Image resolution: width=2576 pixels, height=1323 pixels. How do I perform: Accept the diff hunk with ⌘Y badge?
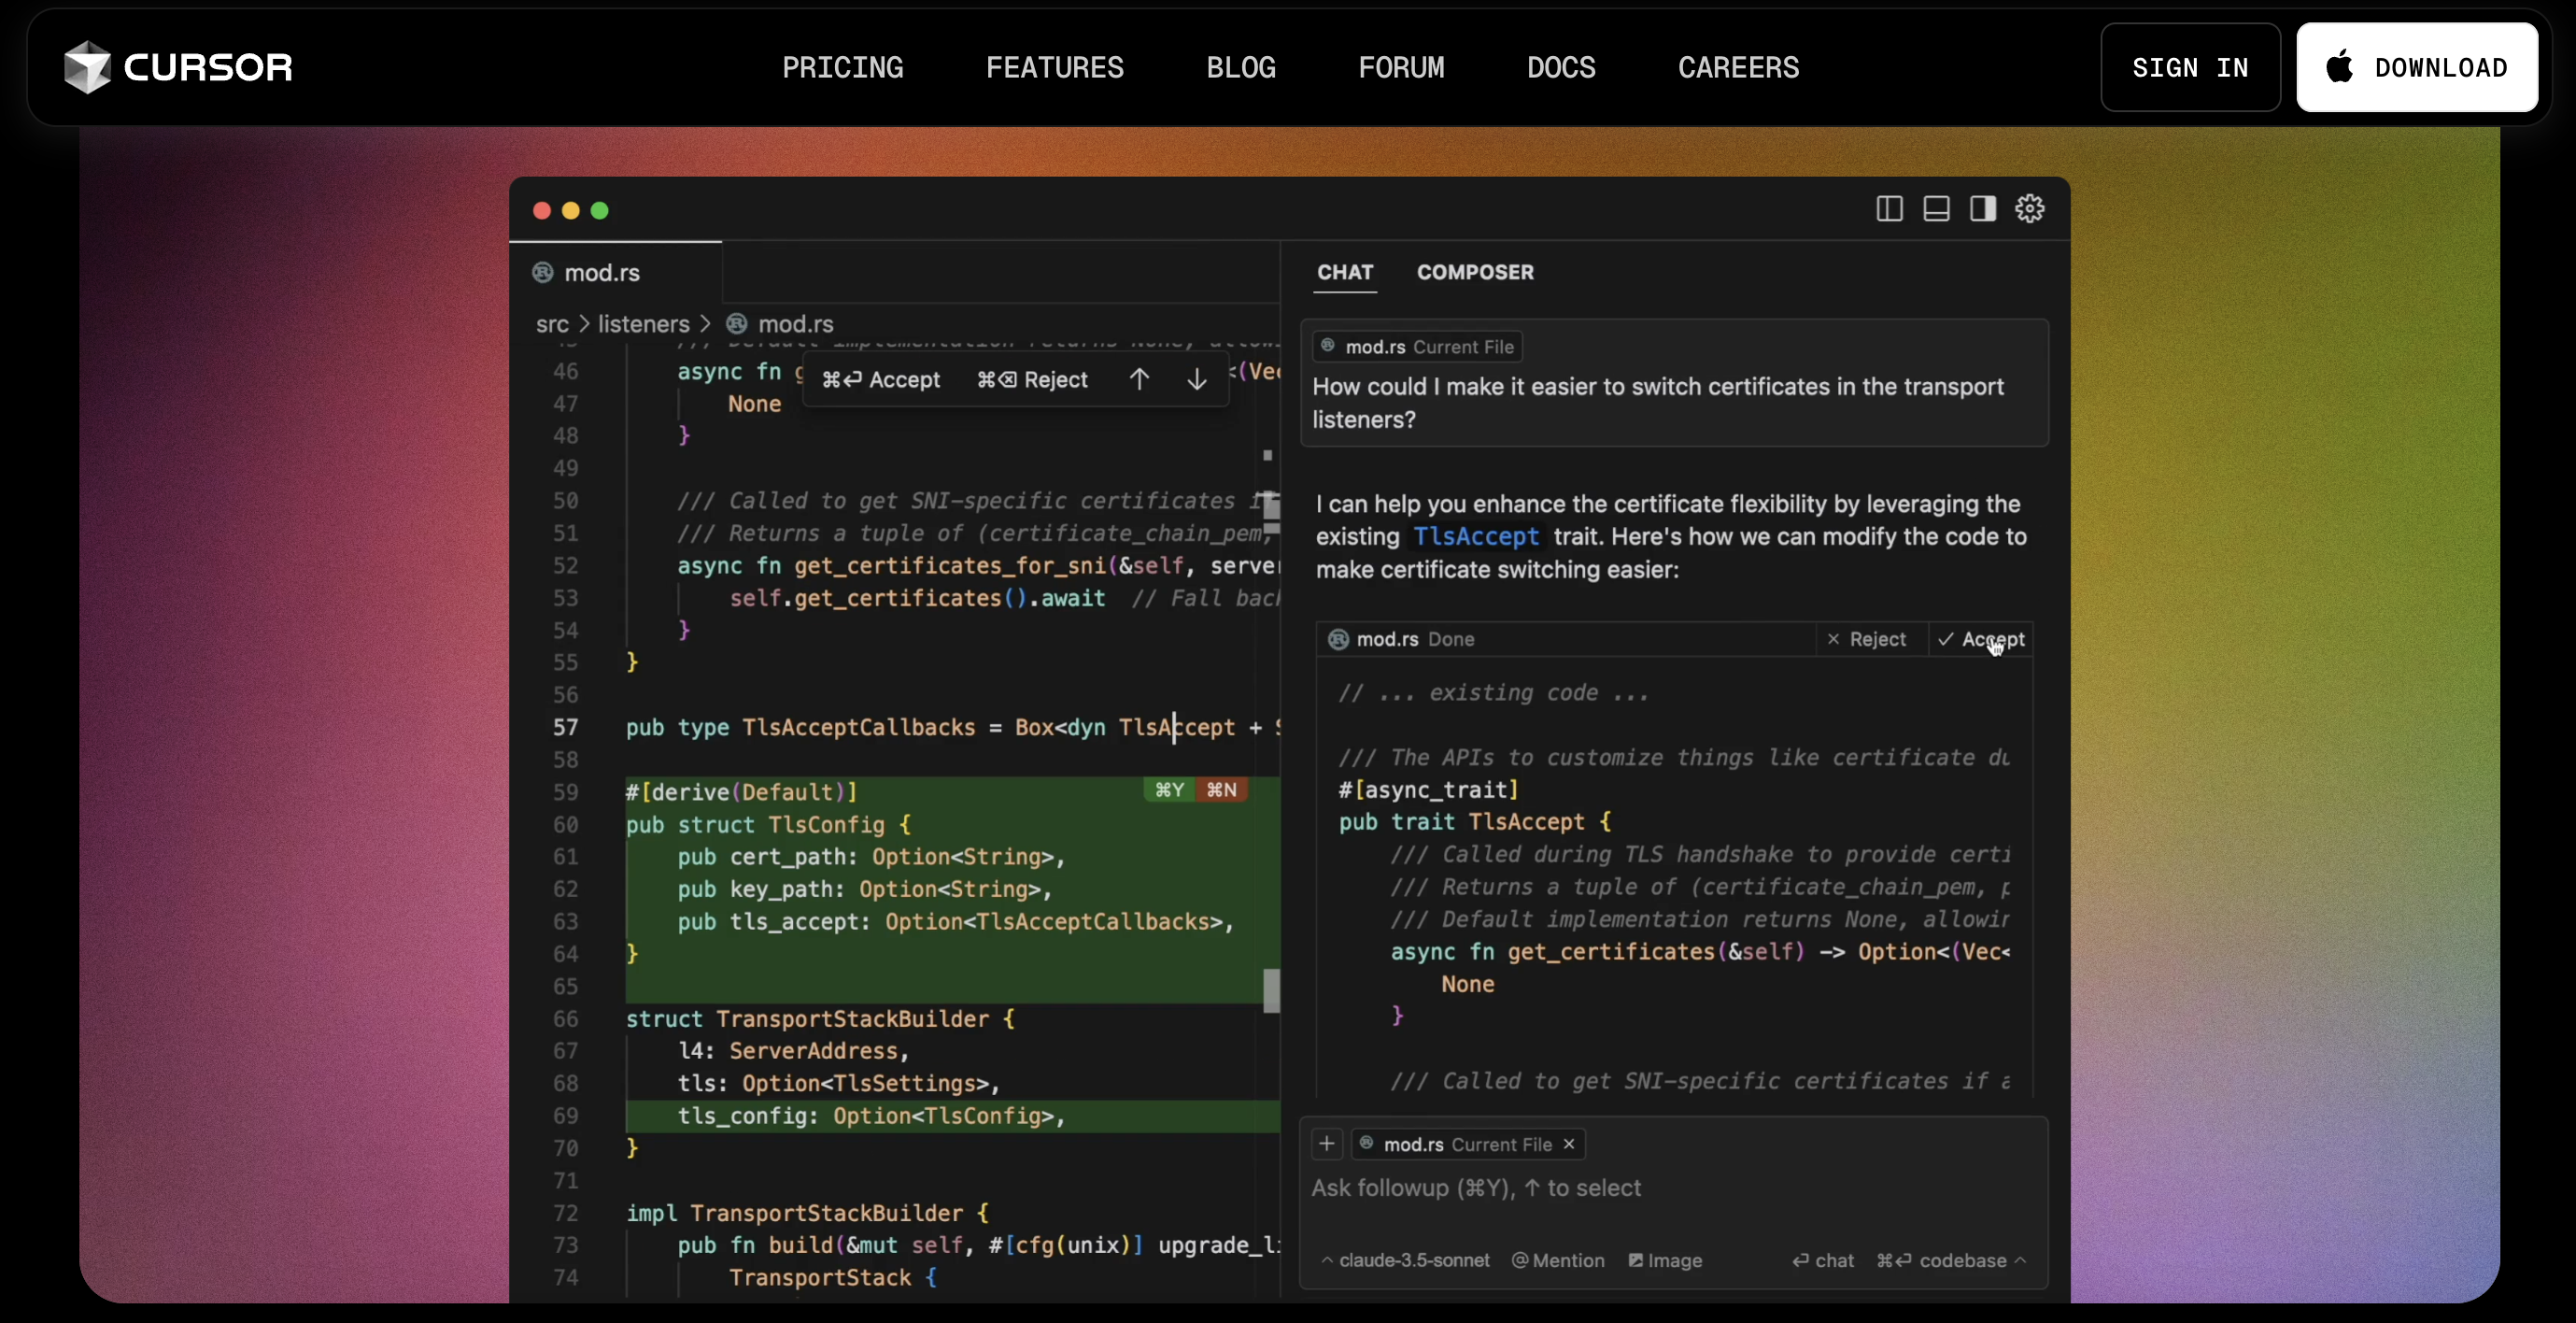point(1169,790)
